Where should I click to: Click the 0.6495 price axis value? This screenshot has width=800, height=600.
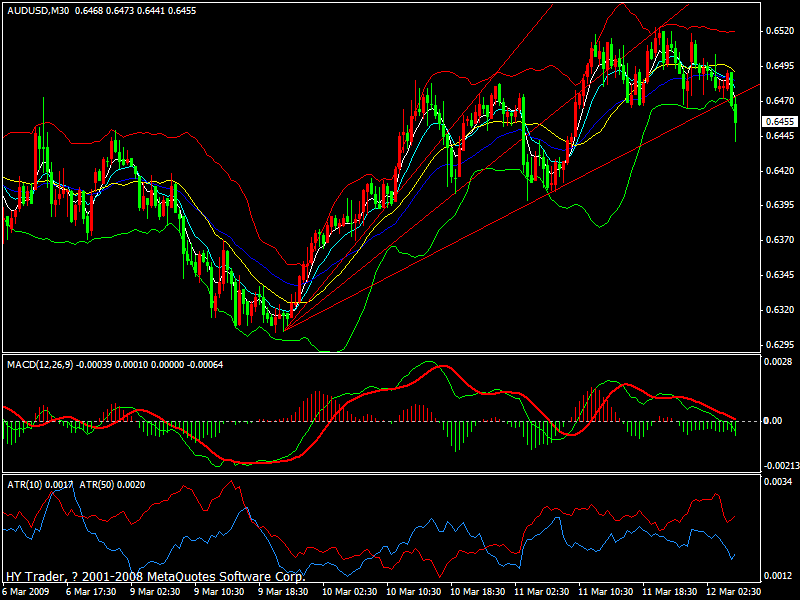(x=780, y=66)
